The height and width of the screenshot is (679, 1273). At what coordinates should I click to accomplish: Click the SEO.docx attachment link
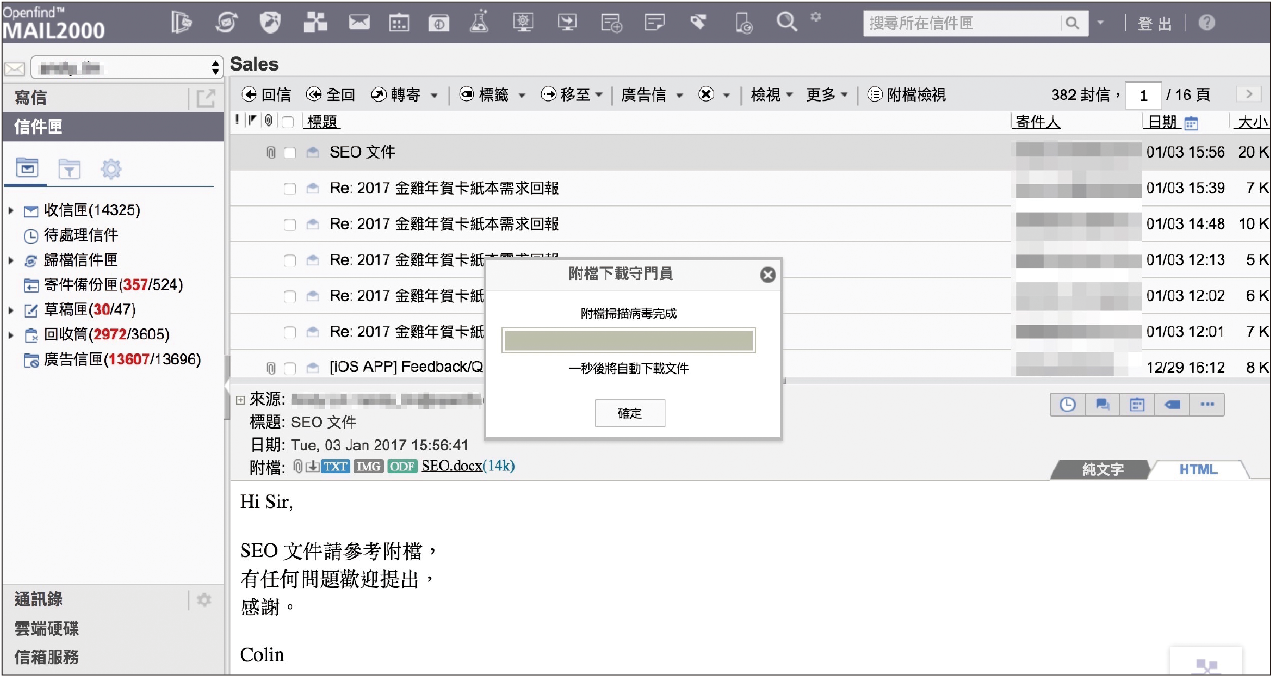point(451,466)
